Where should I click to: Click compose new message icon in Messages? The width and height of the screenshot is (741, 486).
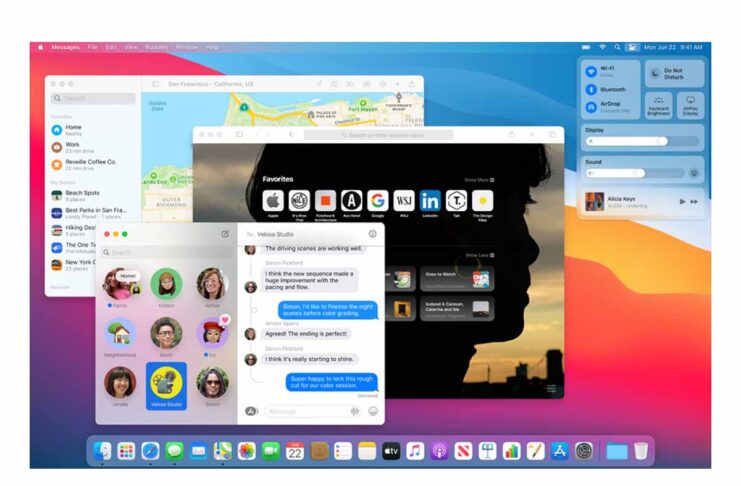click(x=225, y=234)
